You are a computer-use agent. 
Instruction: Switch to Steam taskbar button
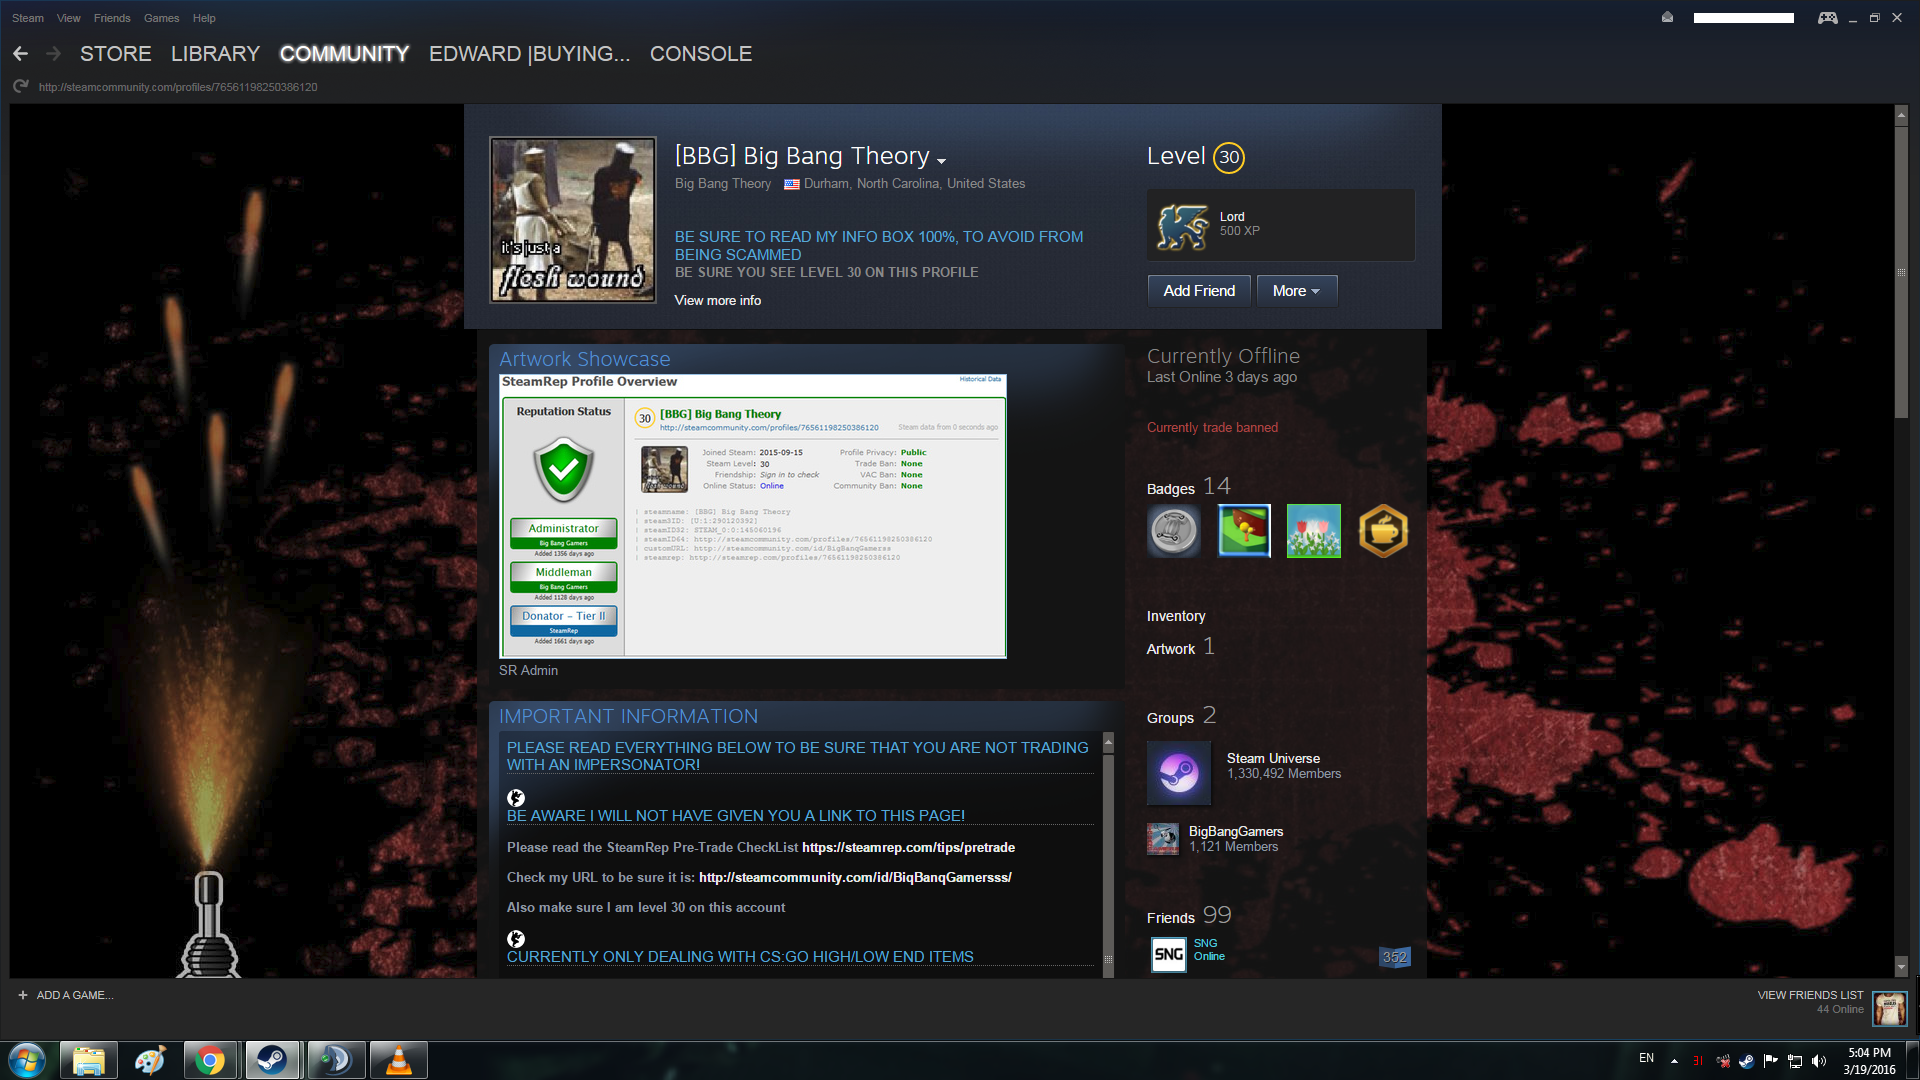click(x=272, y=1060)
